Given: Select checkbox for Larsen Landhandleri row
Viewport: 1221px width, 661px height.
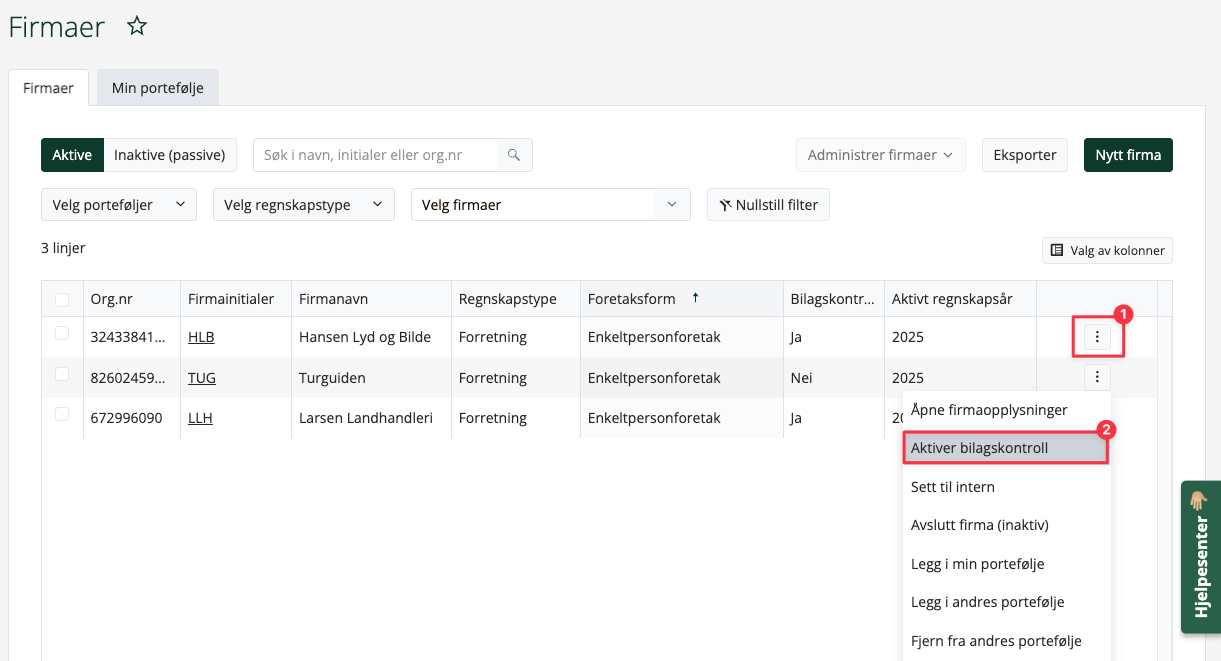Looking at the screenshot, I should pos(62,414).
